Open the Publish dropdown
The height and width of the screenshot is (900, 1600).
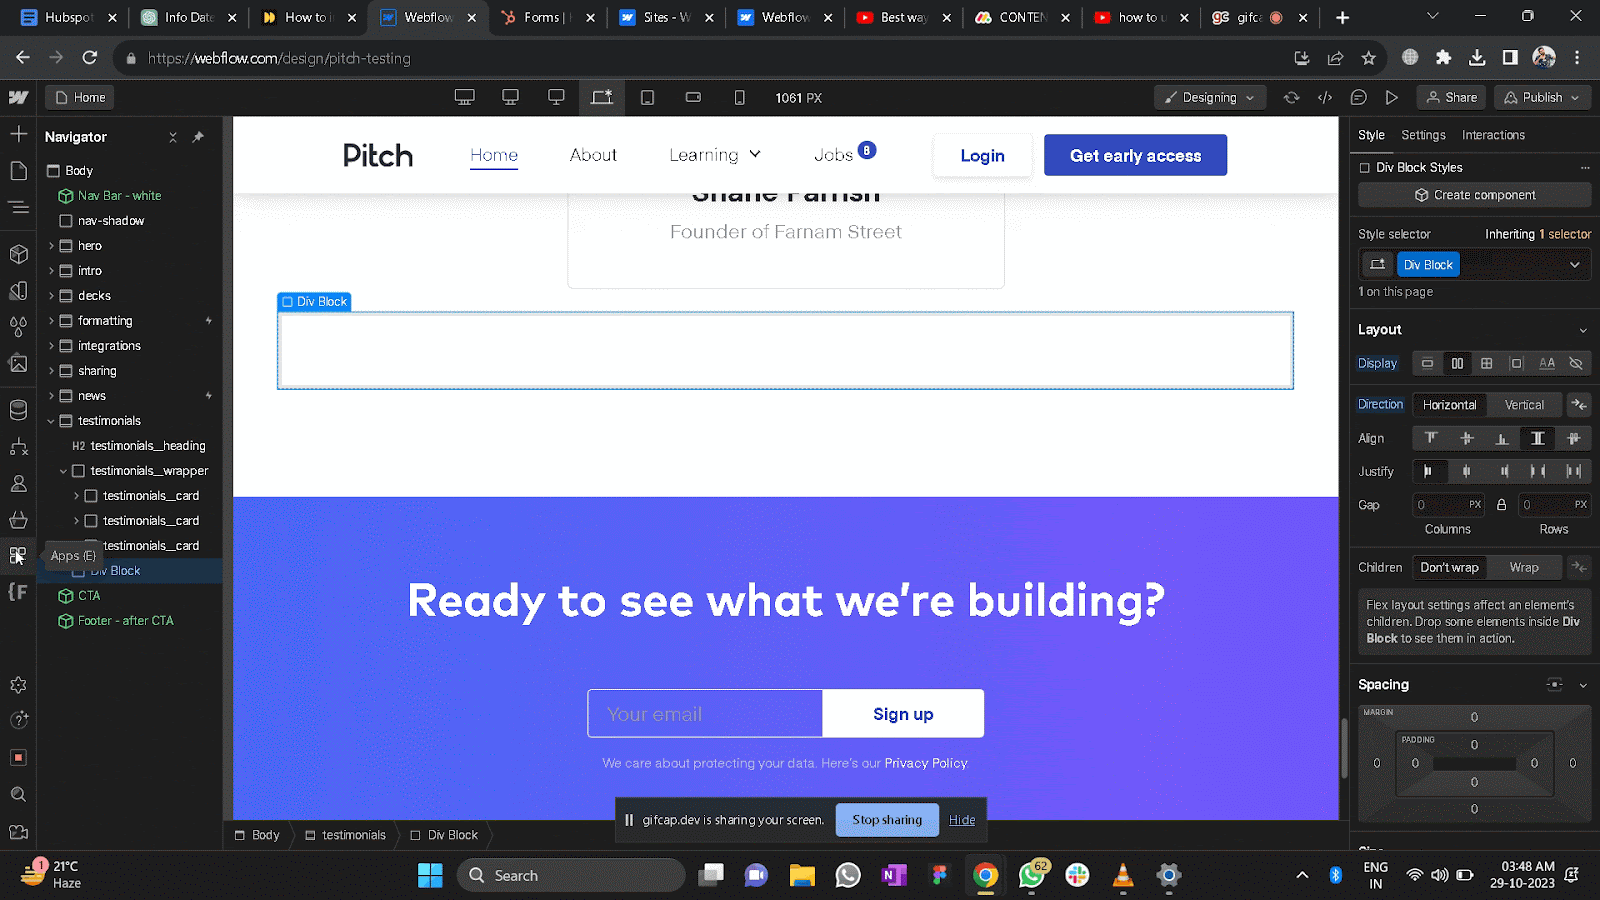point(1542,97)
